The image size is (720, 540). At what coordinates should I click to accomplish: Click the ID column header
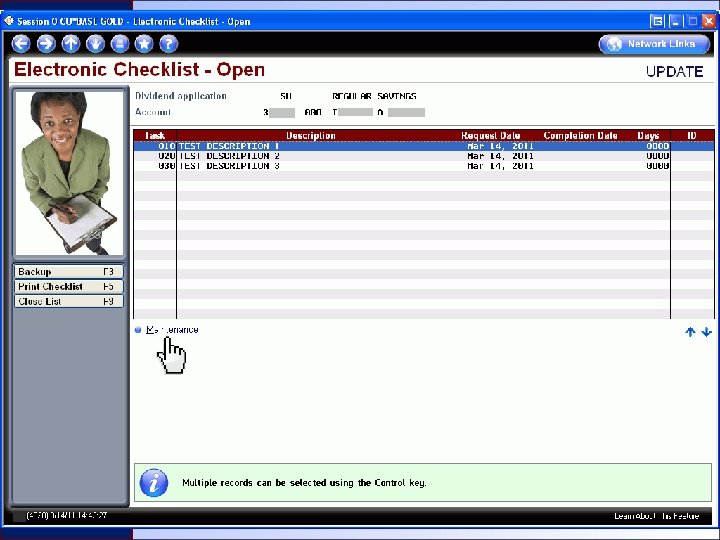point(692,135)
